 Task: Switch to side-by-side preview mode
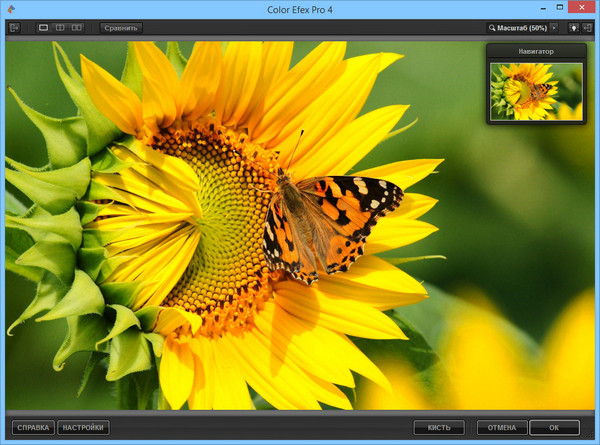[77, 28]
